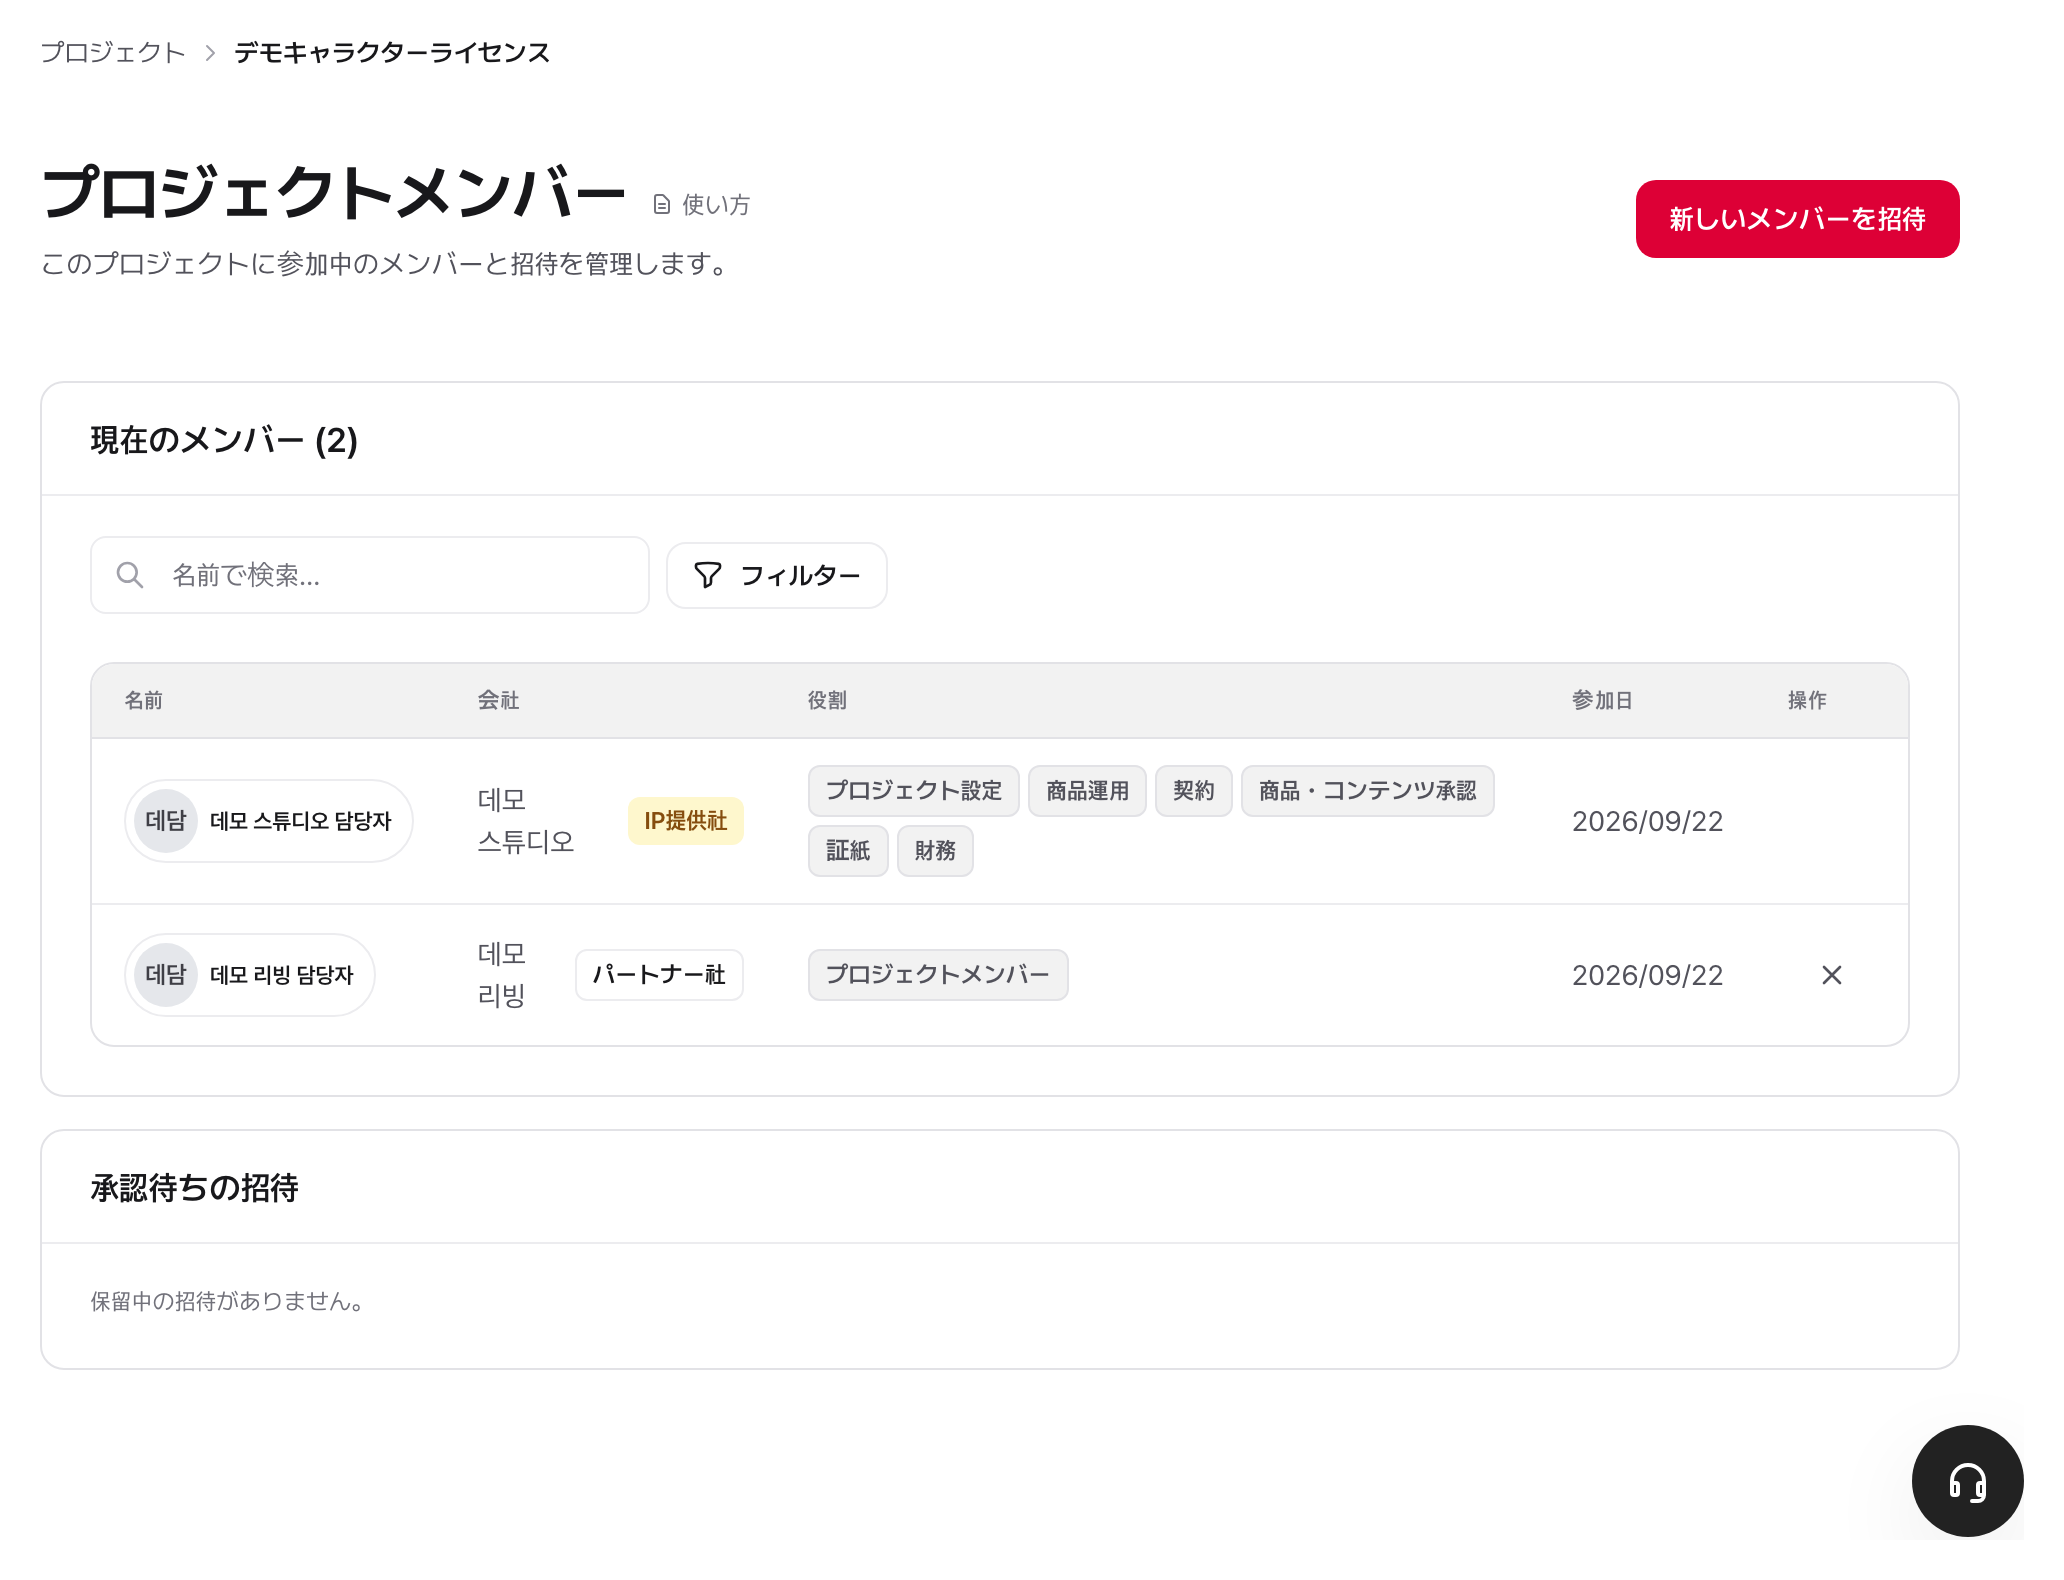Click 保留中の招待がありません message
Viewport: 2064px width, 1580px height.
(227, 1301)
